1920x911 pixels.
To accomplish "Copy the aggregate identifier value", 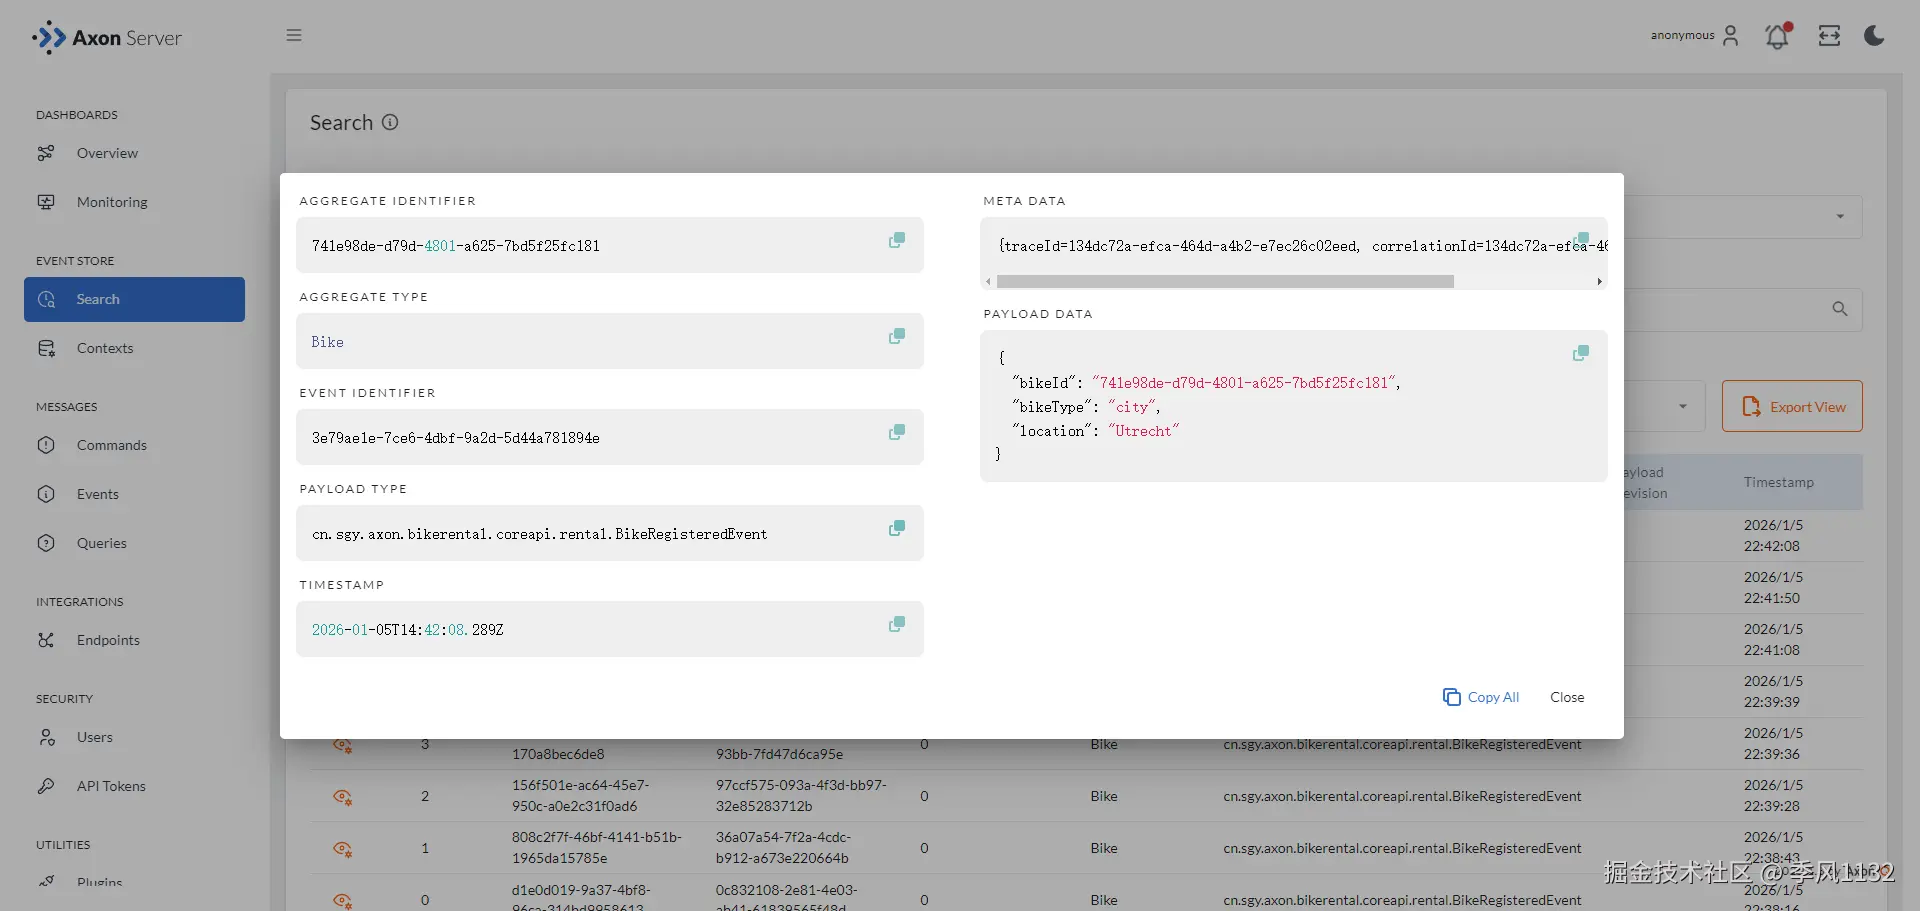I will [897, 240].
